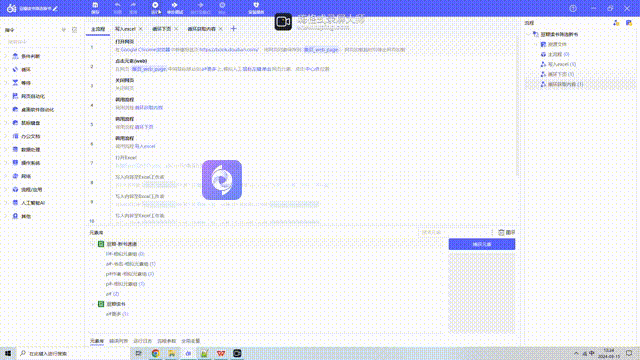Expand the 数据处理 command category
640x360 pixels.
click(6, 149)
